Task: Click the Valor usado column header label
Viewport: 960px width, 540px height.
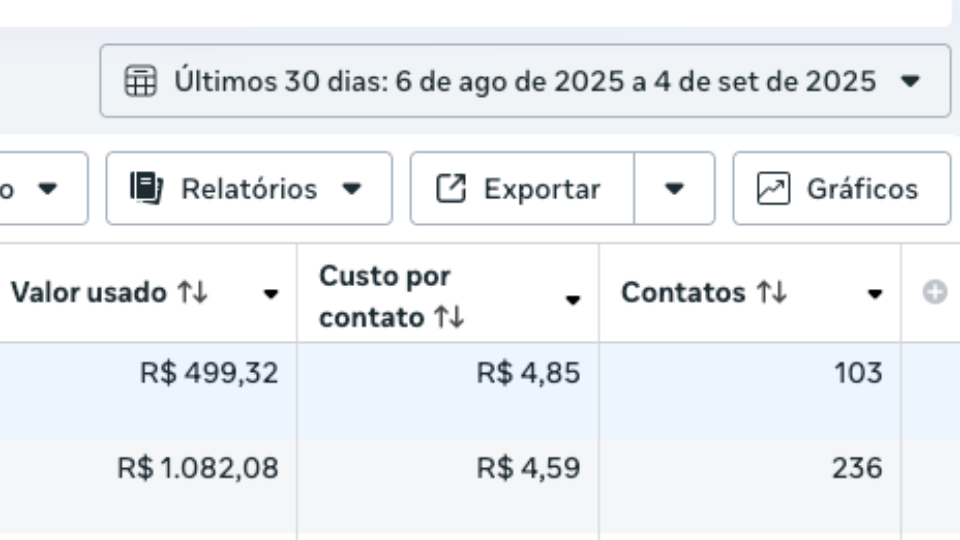Action: 88,293
